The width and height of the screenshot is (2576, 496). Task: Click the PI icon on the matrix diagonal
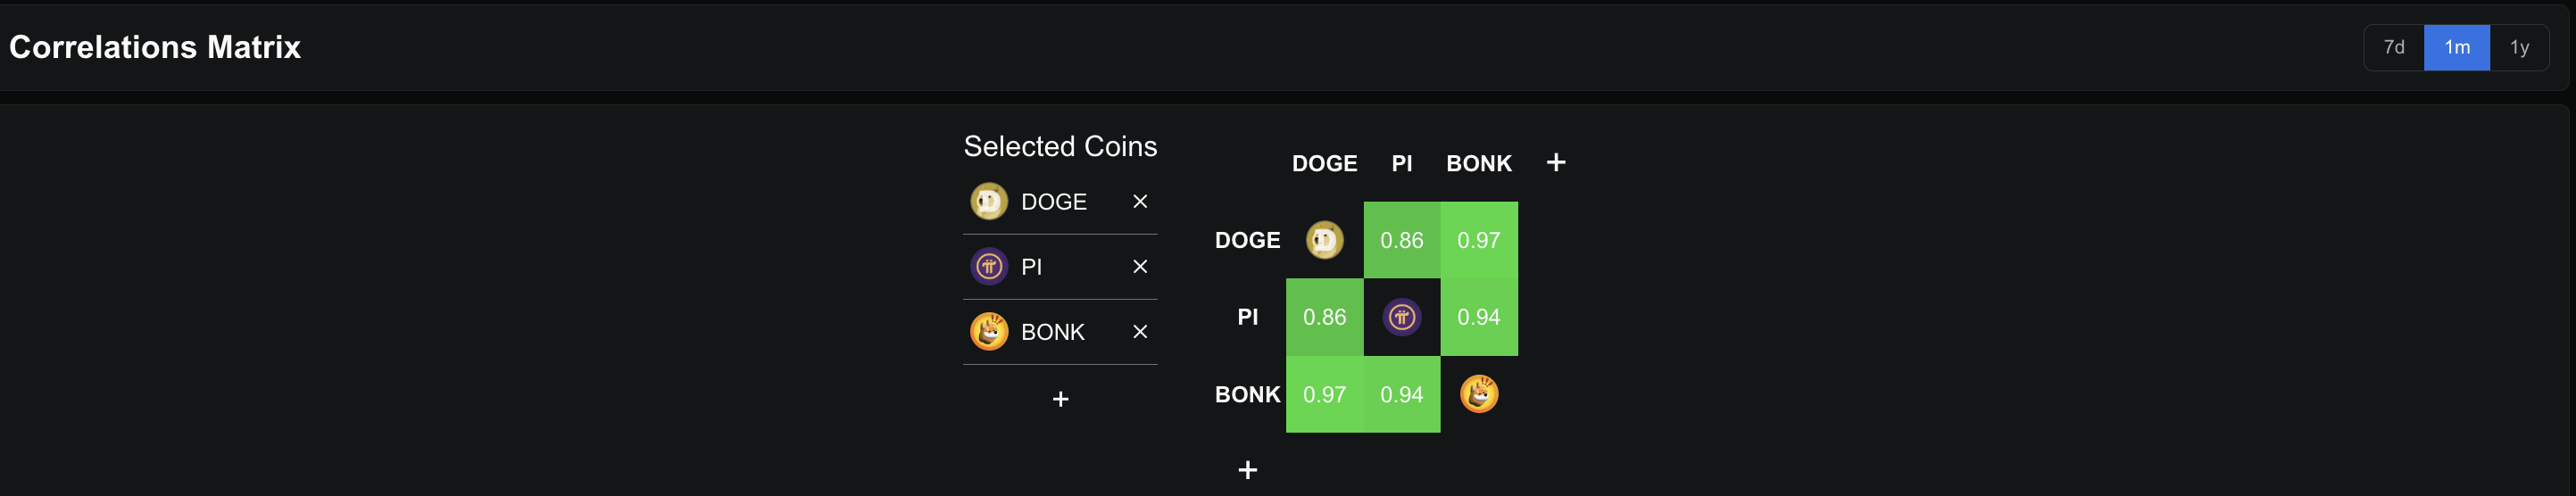(x=1401, y=317)
